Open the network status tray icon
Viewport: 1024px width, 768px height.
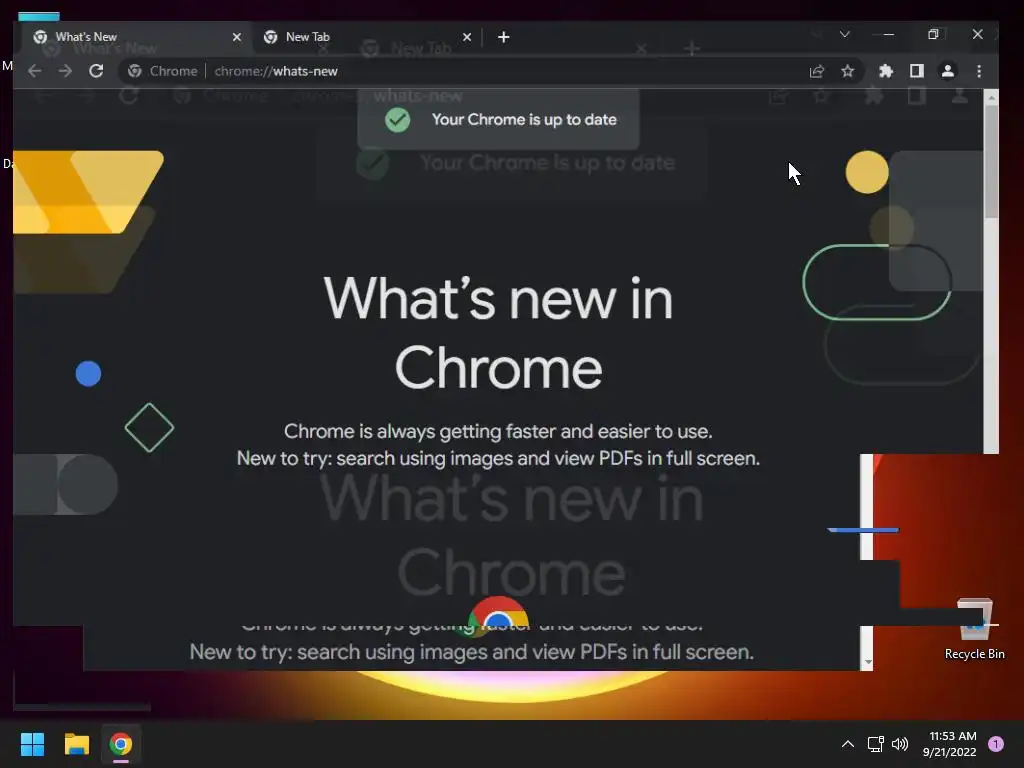coord(875,744)
